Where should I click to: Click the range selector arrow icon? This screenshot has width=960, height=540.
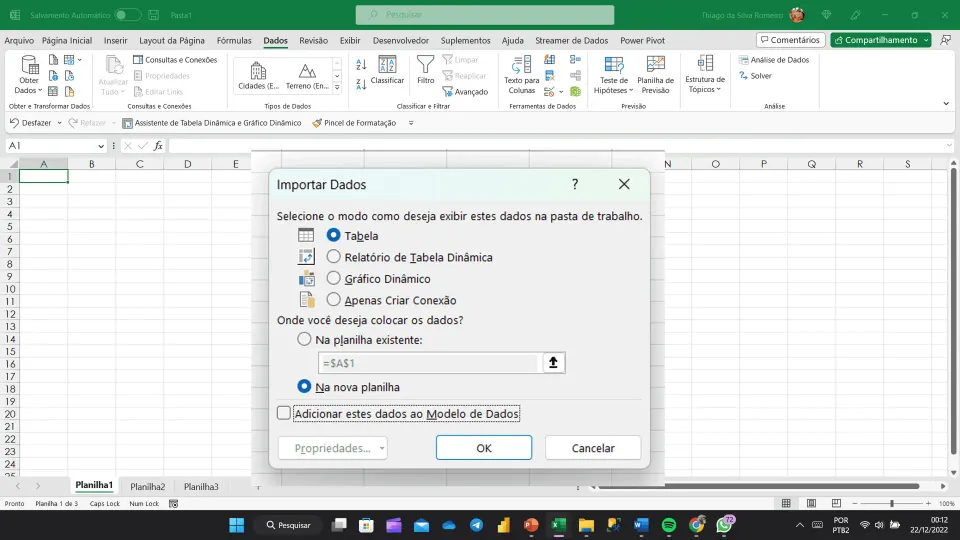[553, 363]
